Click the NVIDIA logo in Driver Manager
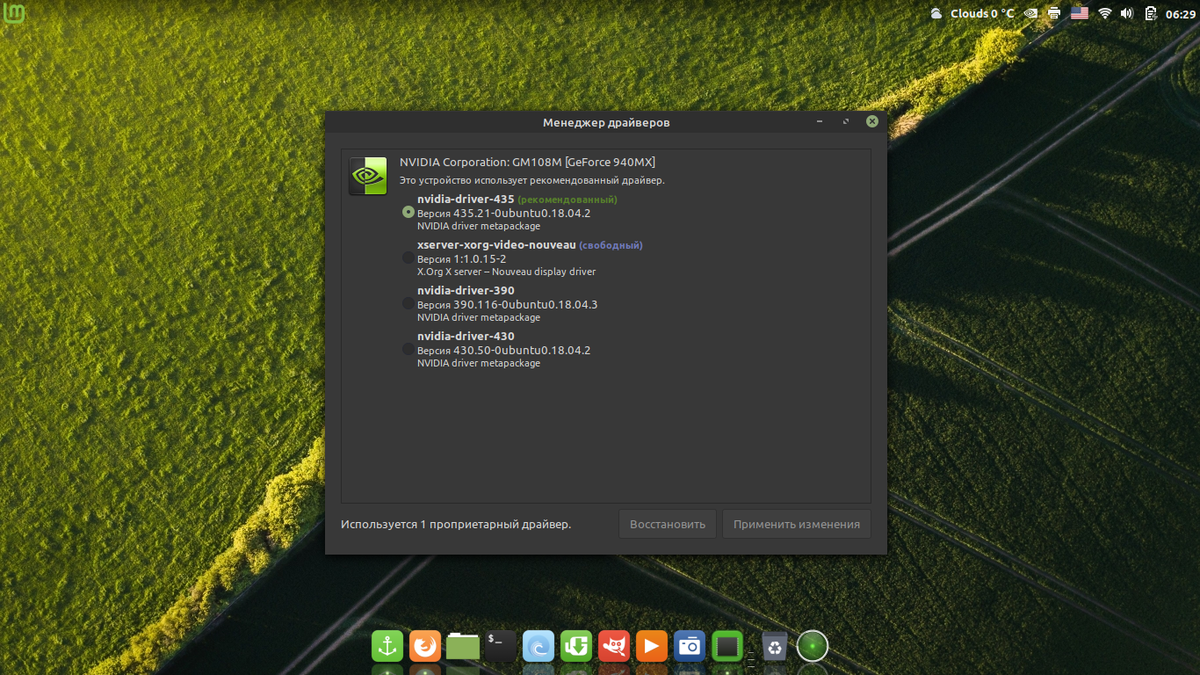This screenshot has height=675, width=1200. pyautogui.click(x=368, y=176)
